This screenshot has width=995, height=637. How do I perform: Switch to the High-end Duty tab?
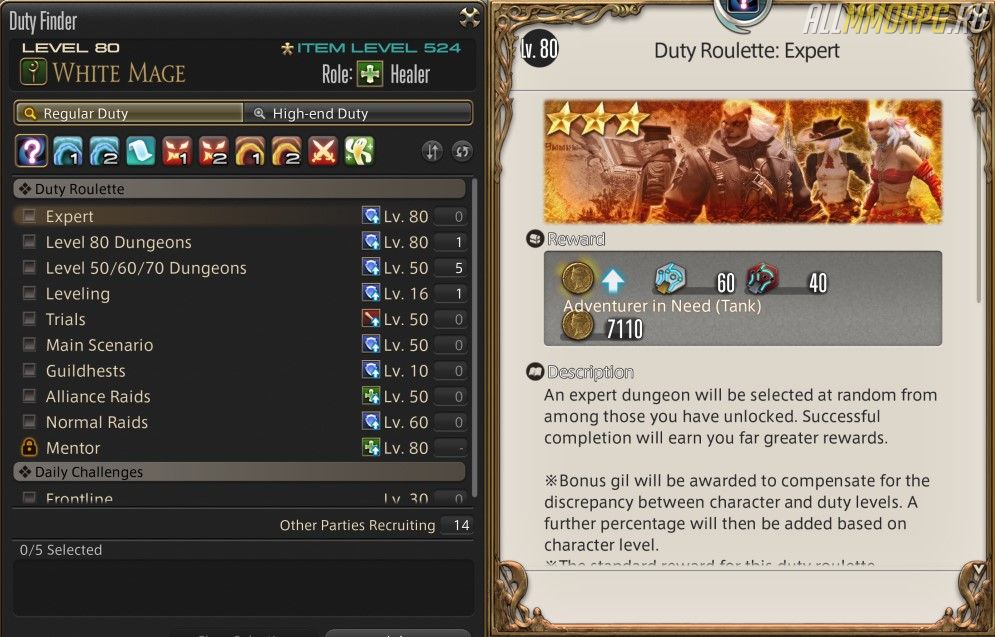tap(358, 114)
